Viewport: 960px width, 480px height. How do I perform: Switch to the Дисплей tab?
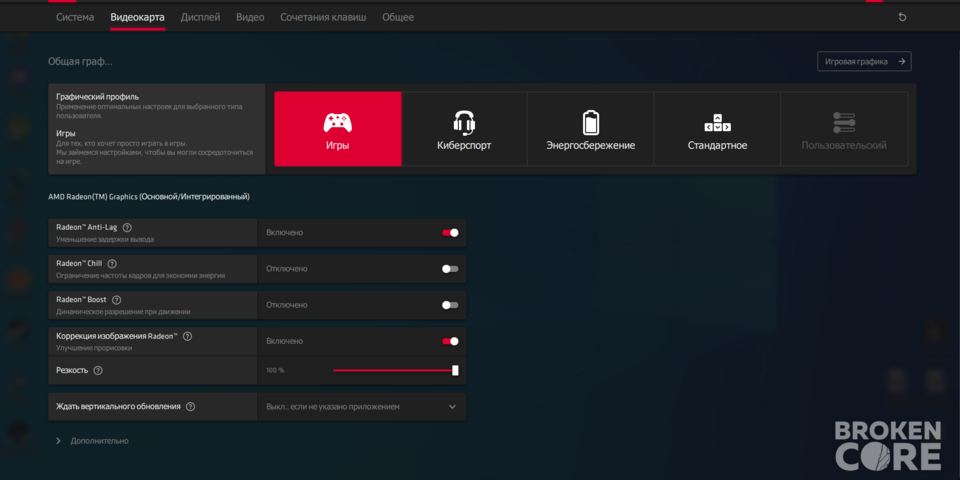[x=200, y=17]
